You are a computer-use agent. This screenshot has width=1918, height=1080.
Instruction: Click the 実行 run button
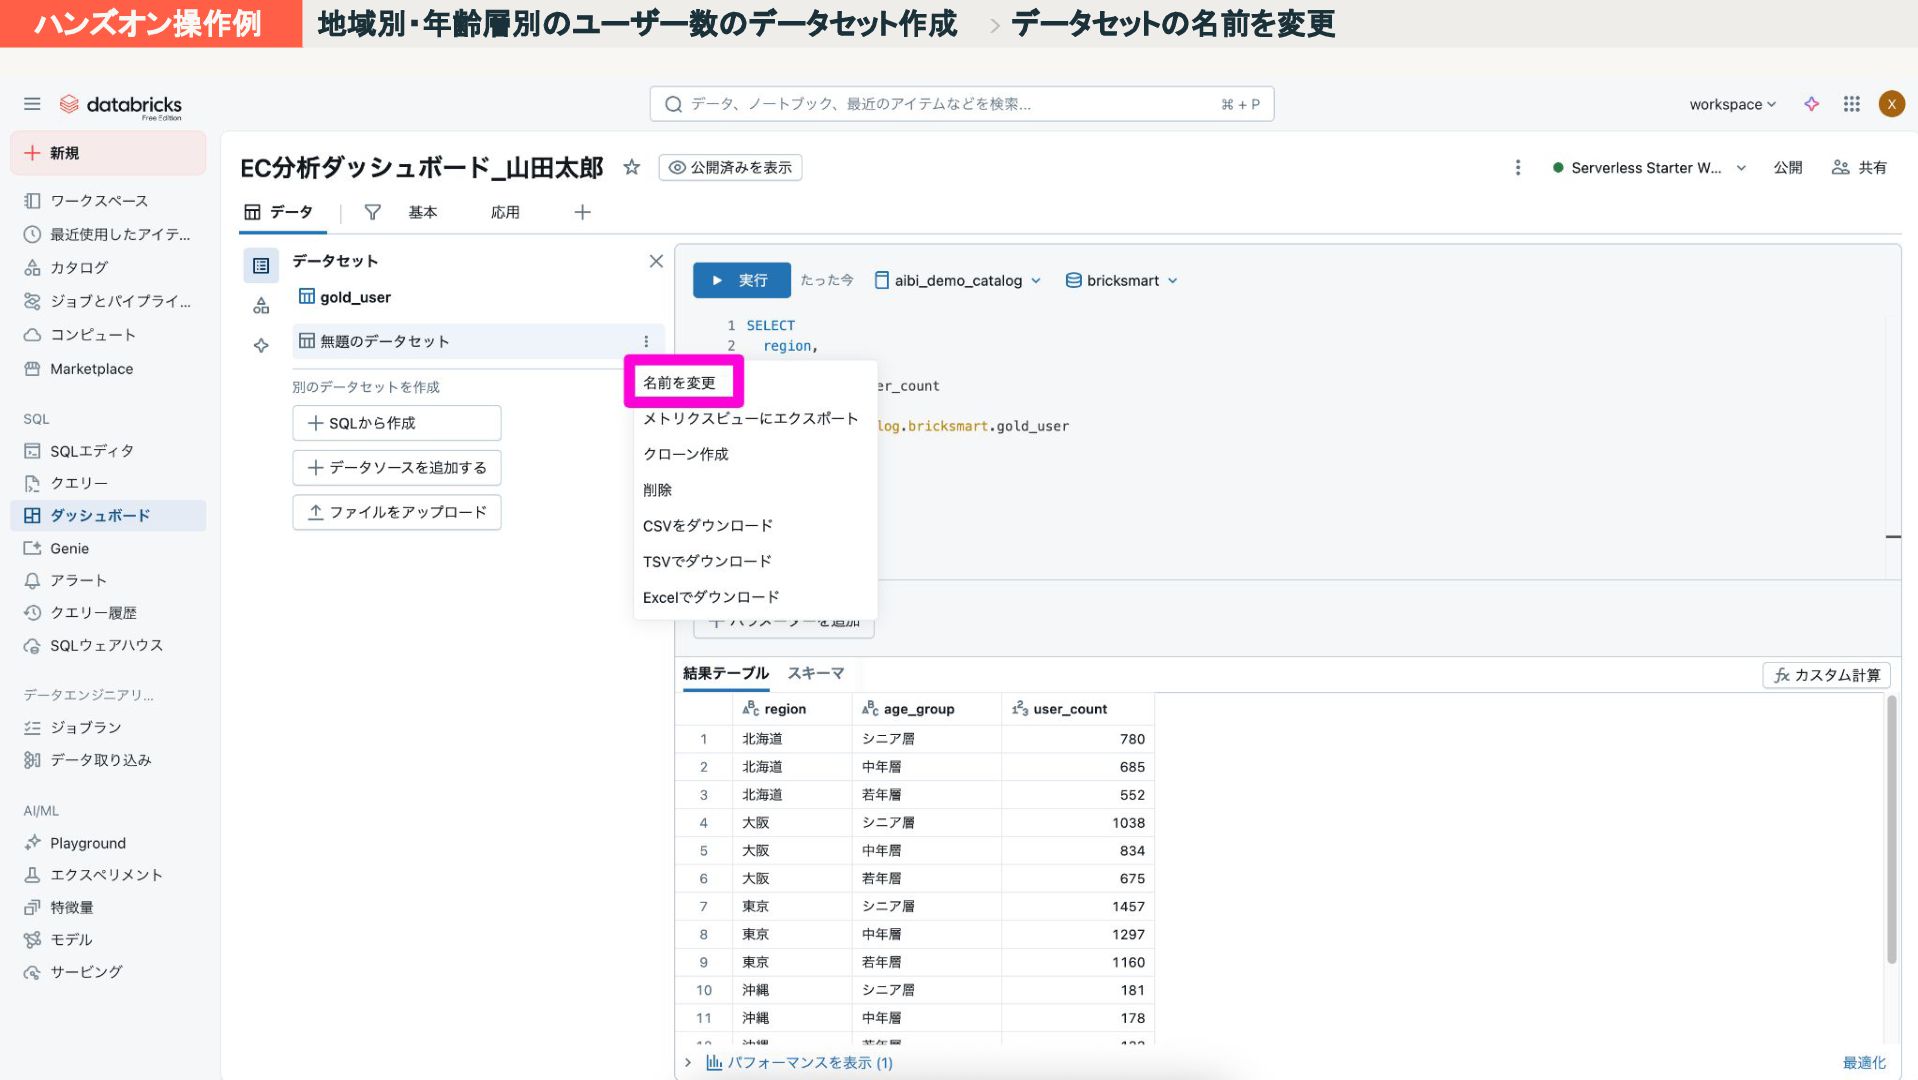(x=741, y=281)
